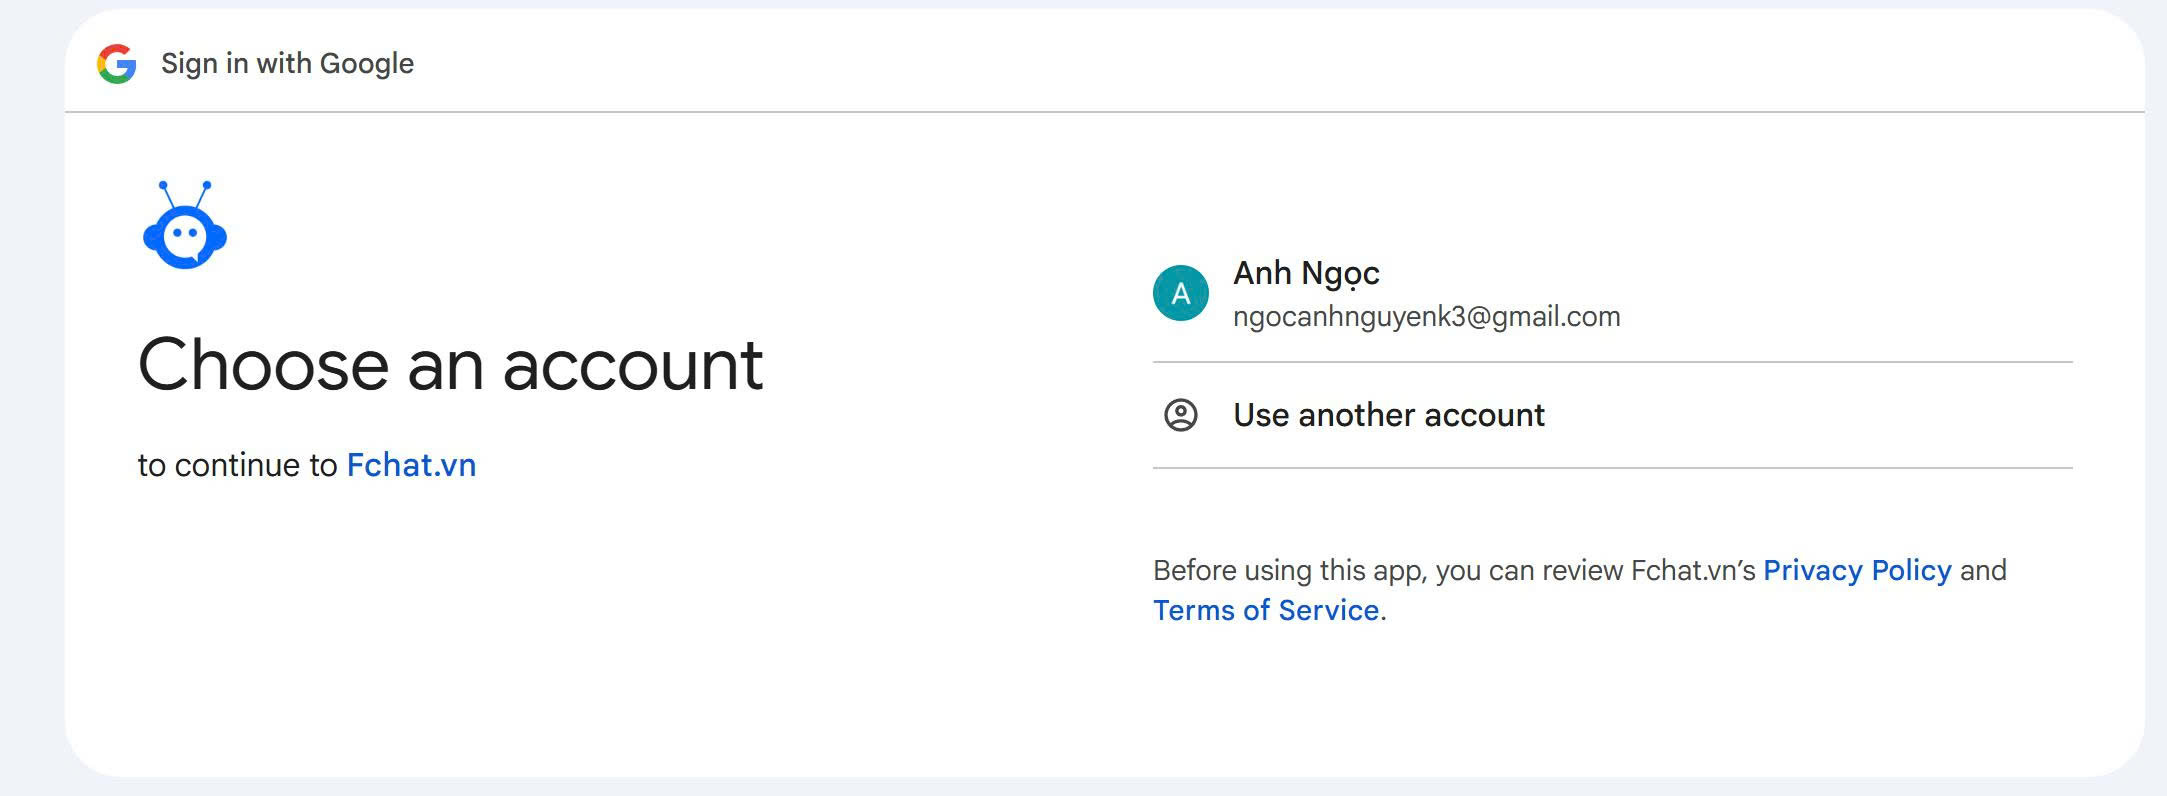
Task: Click the word "and" after Privacy Policy
Action: click(x=1983, y=570)
